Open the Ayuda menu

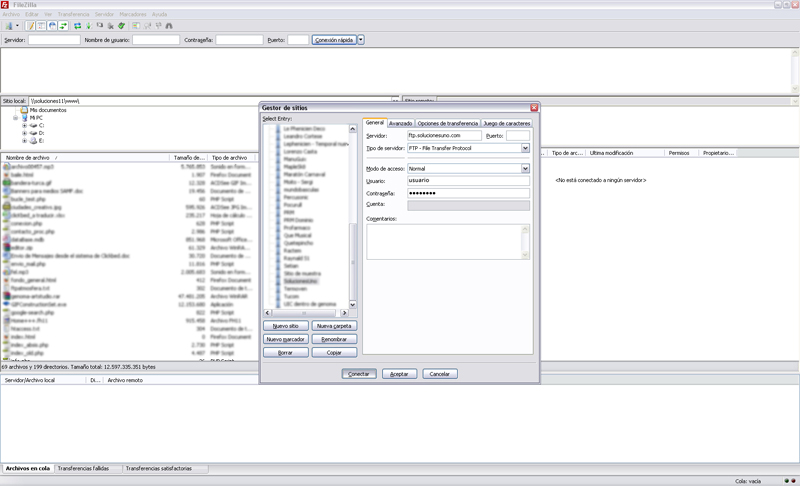click(159, 14)
